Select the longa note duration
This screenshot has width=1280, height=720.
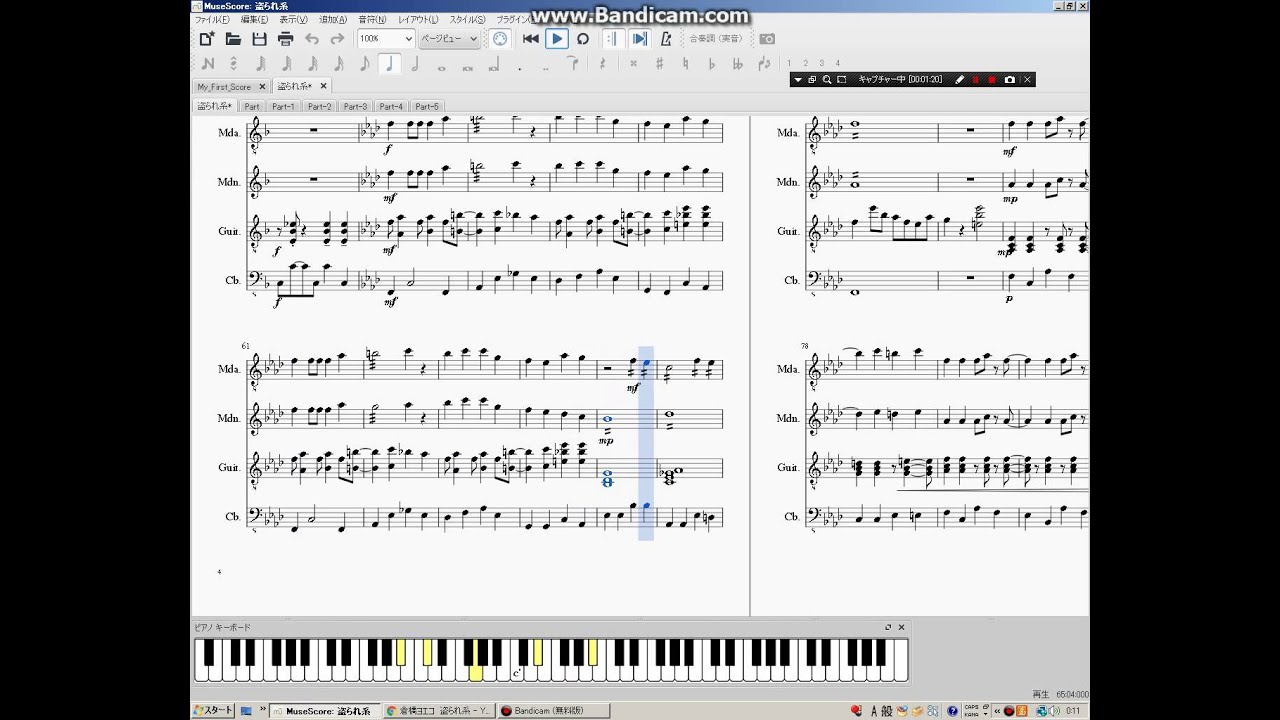[x=494, y=64]
